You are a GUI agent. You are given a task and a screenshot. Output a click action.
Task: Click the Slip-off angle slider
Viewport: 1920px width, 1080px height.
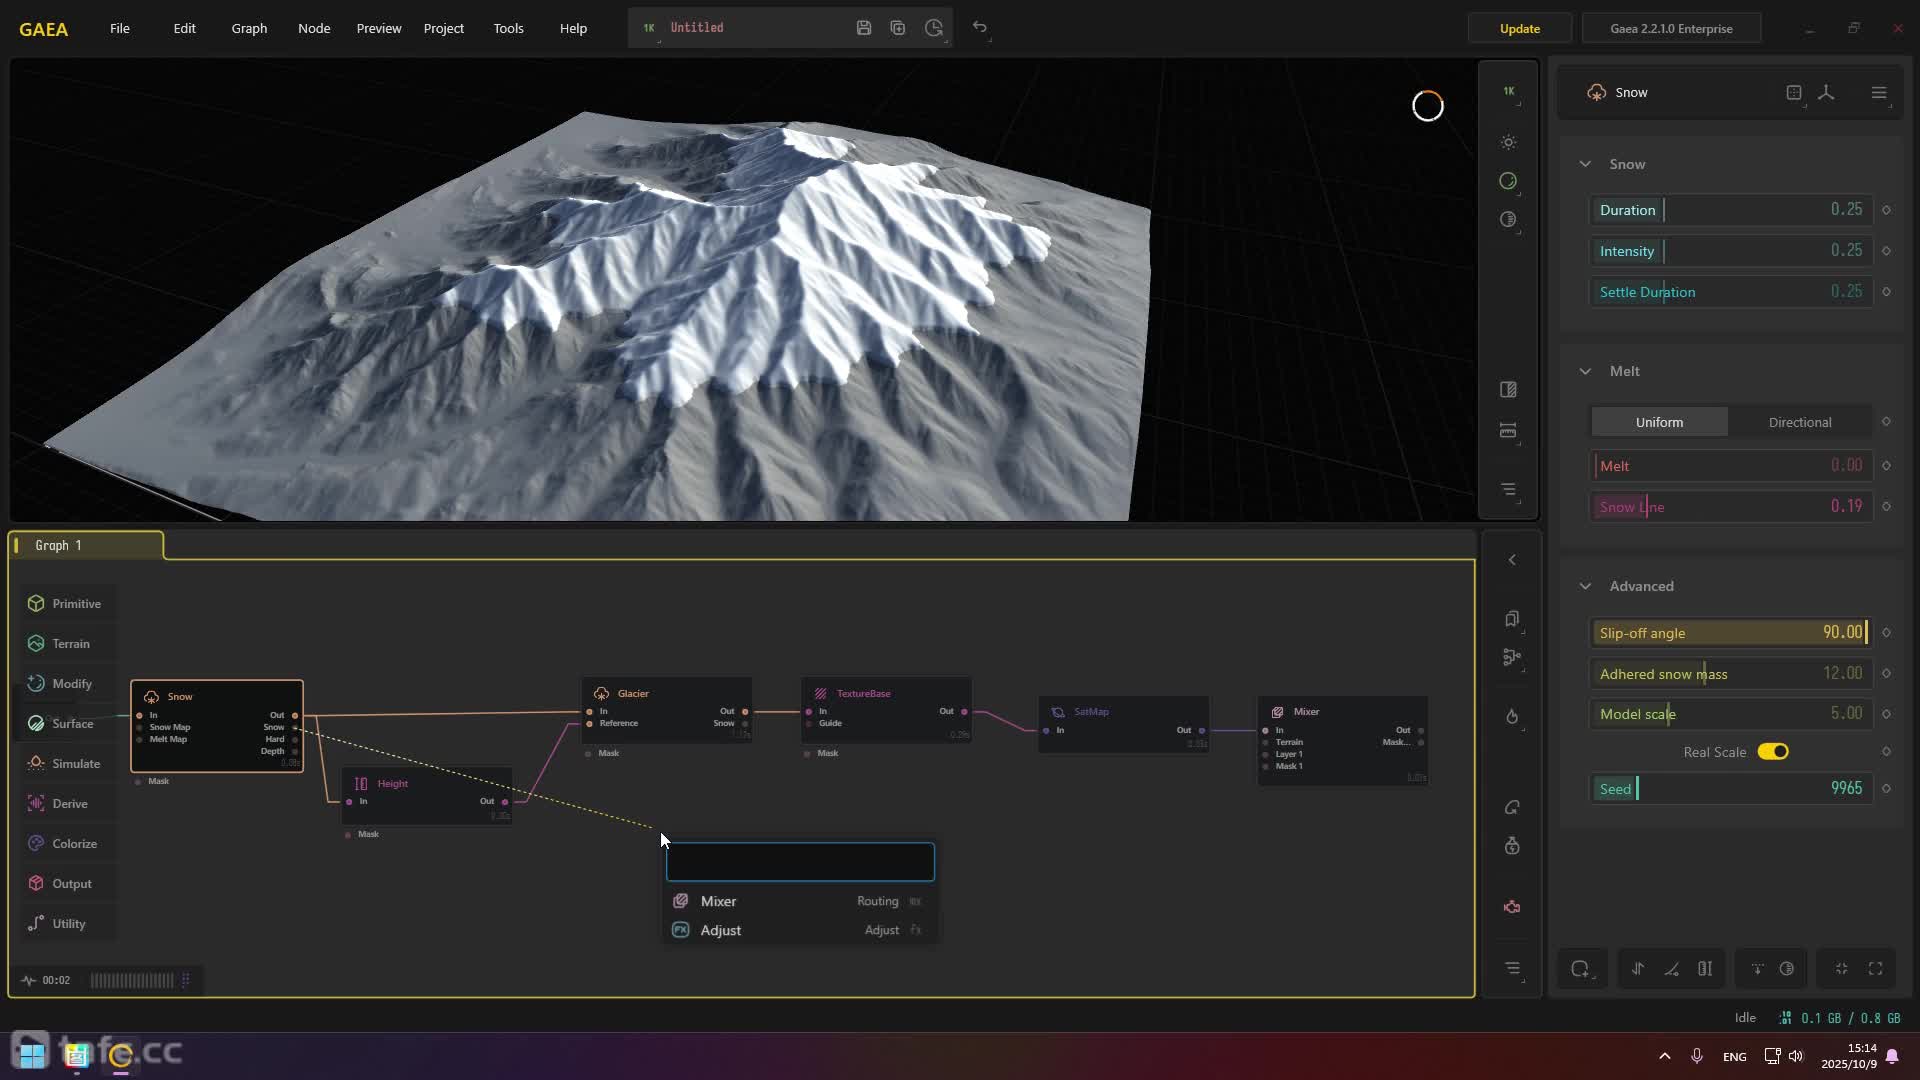click(x=1730, y=633)
